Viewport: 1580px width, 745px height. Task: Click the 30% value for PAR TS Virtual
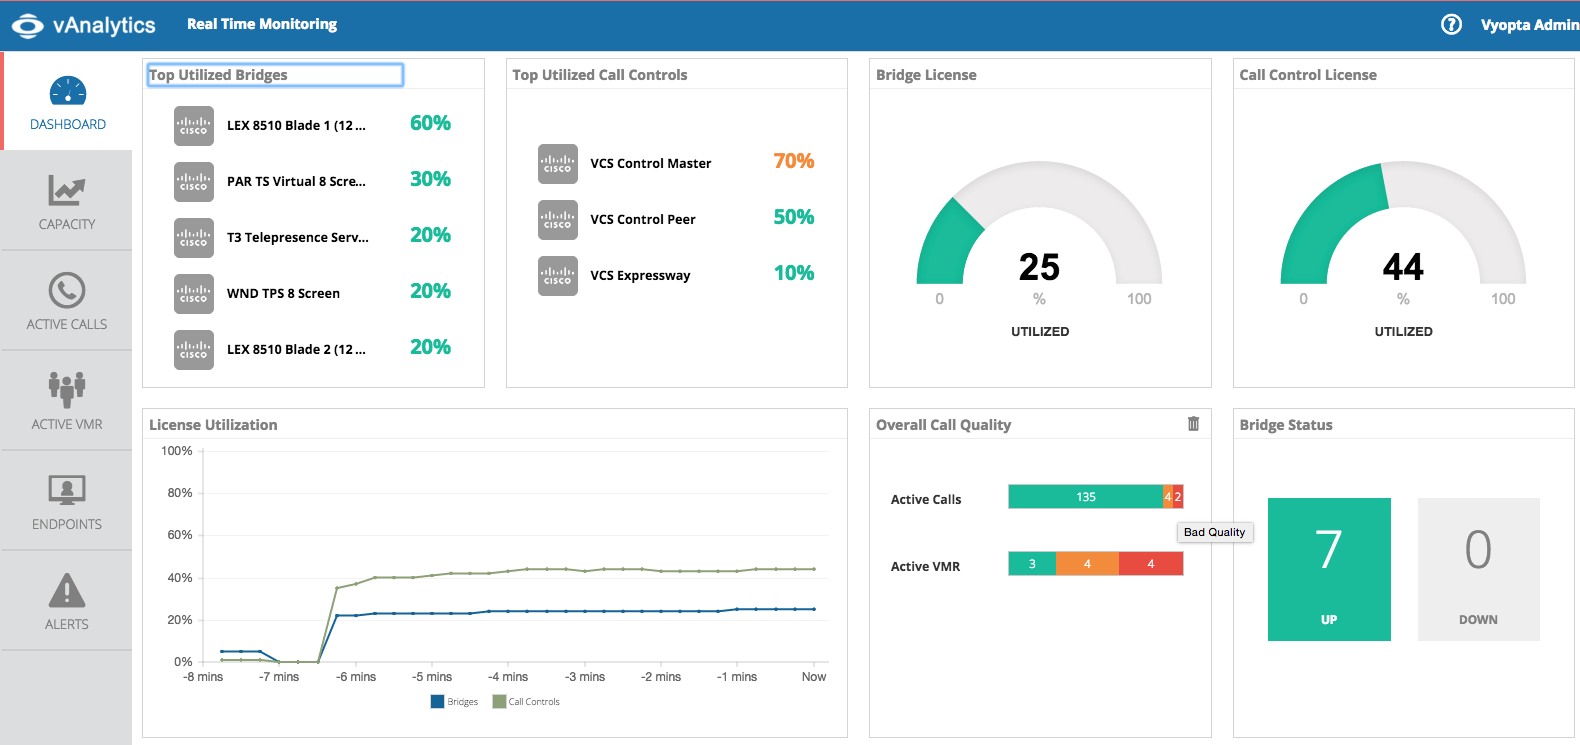pyautogui.click(x=430, y=179)
